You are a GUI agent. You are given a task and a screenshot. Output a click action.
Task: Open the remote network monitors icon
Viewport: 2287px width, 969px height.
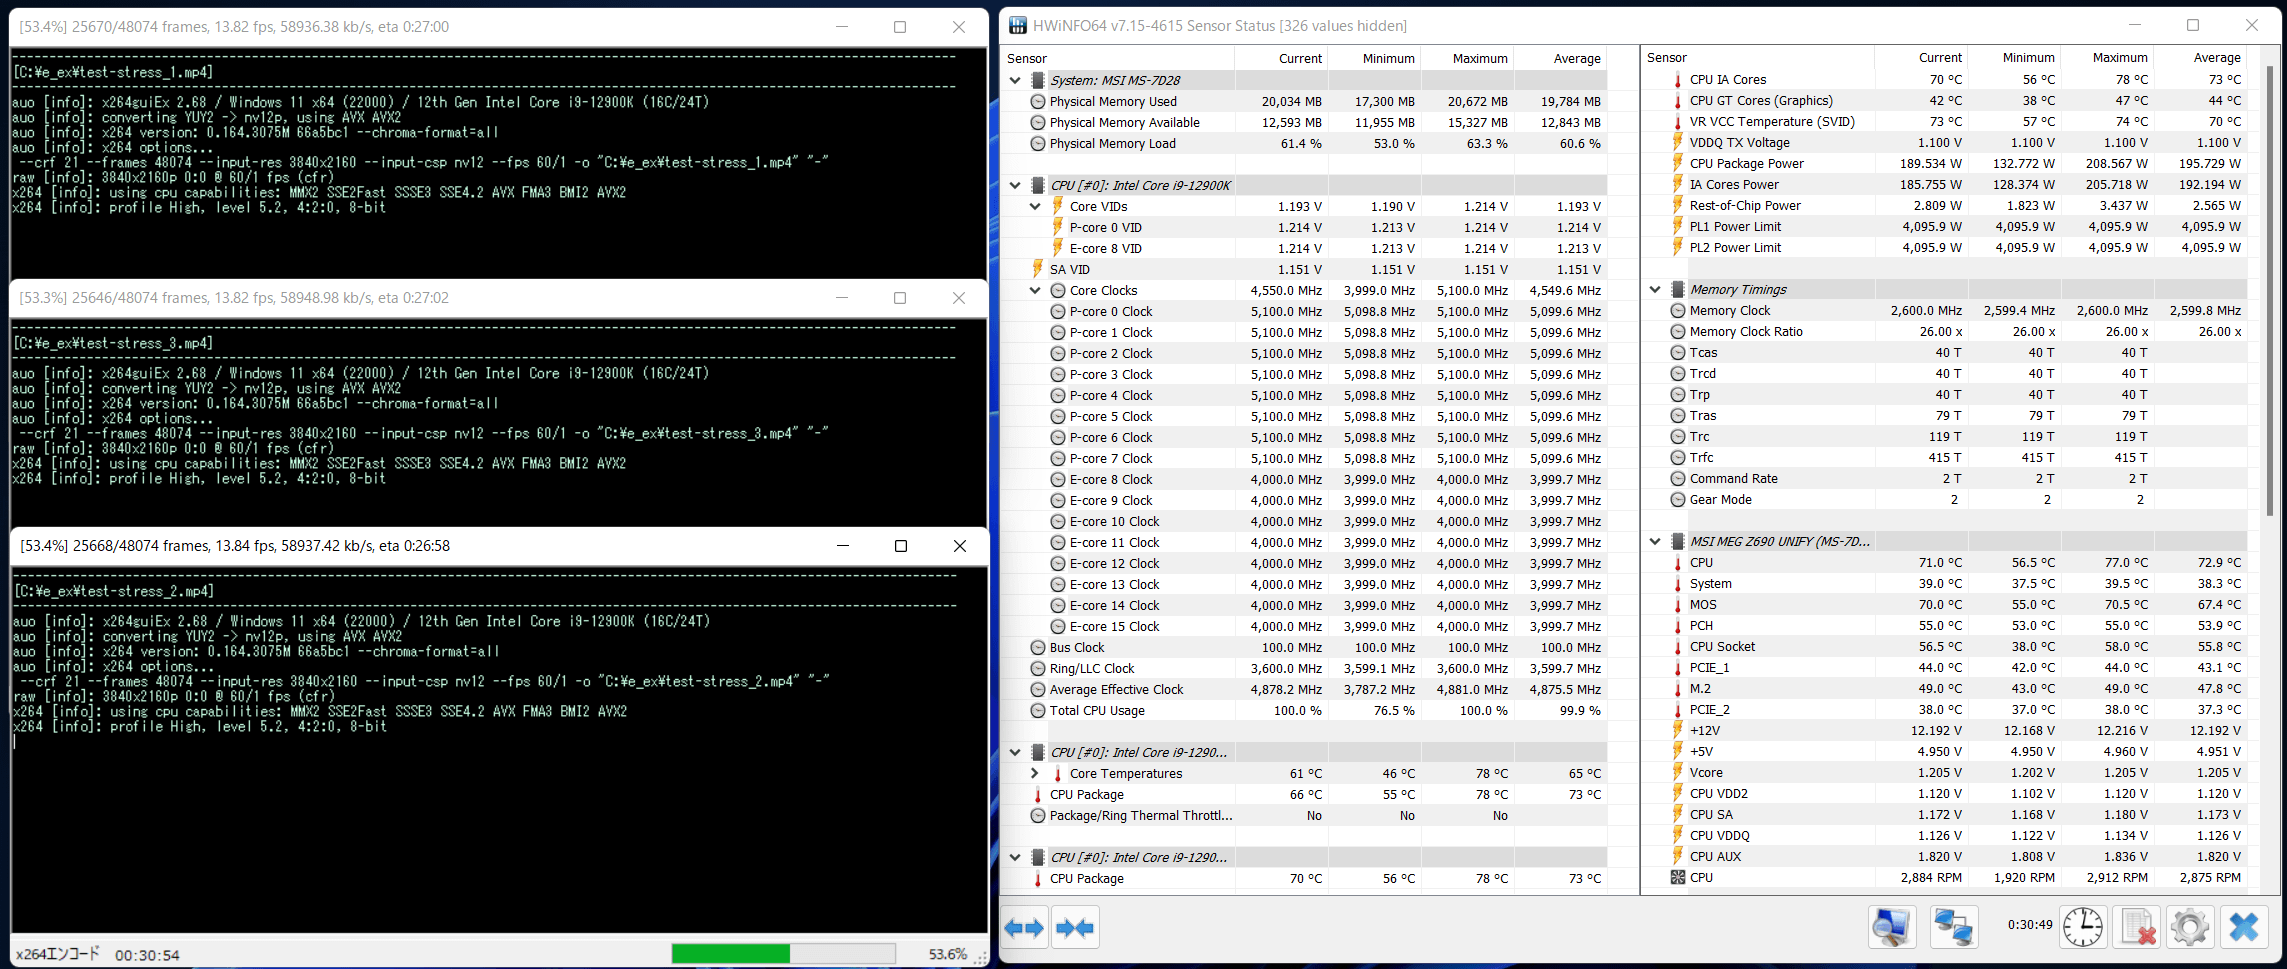pyautogui.click(x=1953, y=927)
